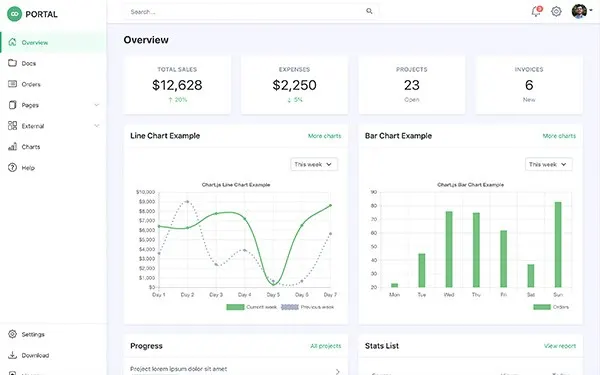Toggle the Orders legend in bar chart

pos(542,307)
